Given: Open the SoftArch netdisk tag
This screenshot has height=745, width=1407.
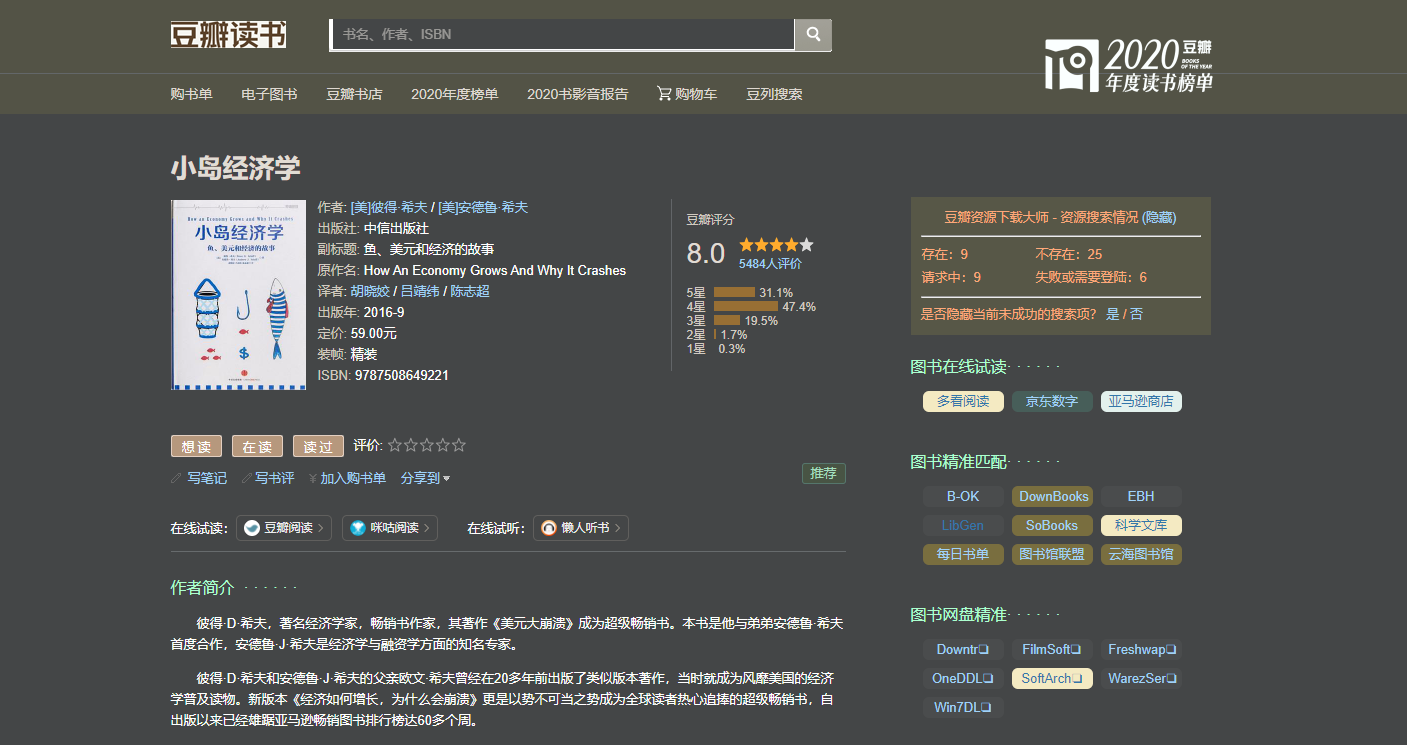Looking at the screenshot, I should (1052, 678).
